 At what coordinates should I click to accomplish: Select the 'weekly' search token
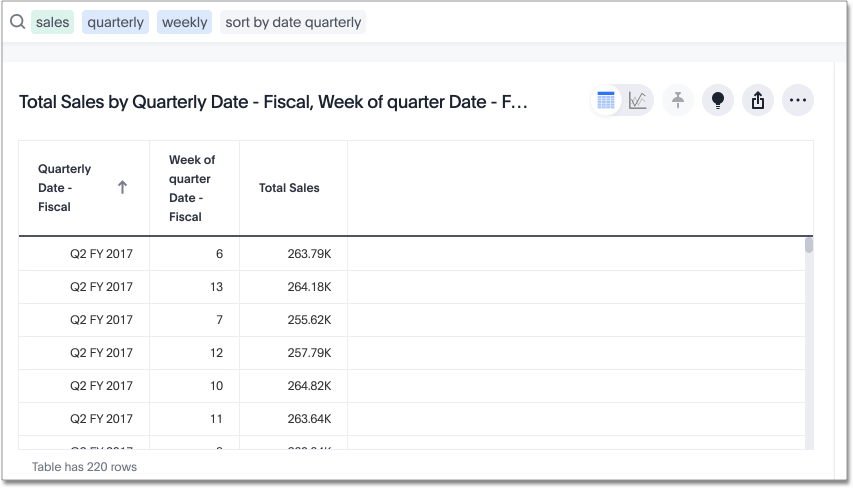coord(184,22)
